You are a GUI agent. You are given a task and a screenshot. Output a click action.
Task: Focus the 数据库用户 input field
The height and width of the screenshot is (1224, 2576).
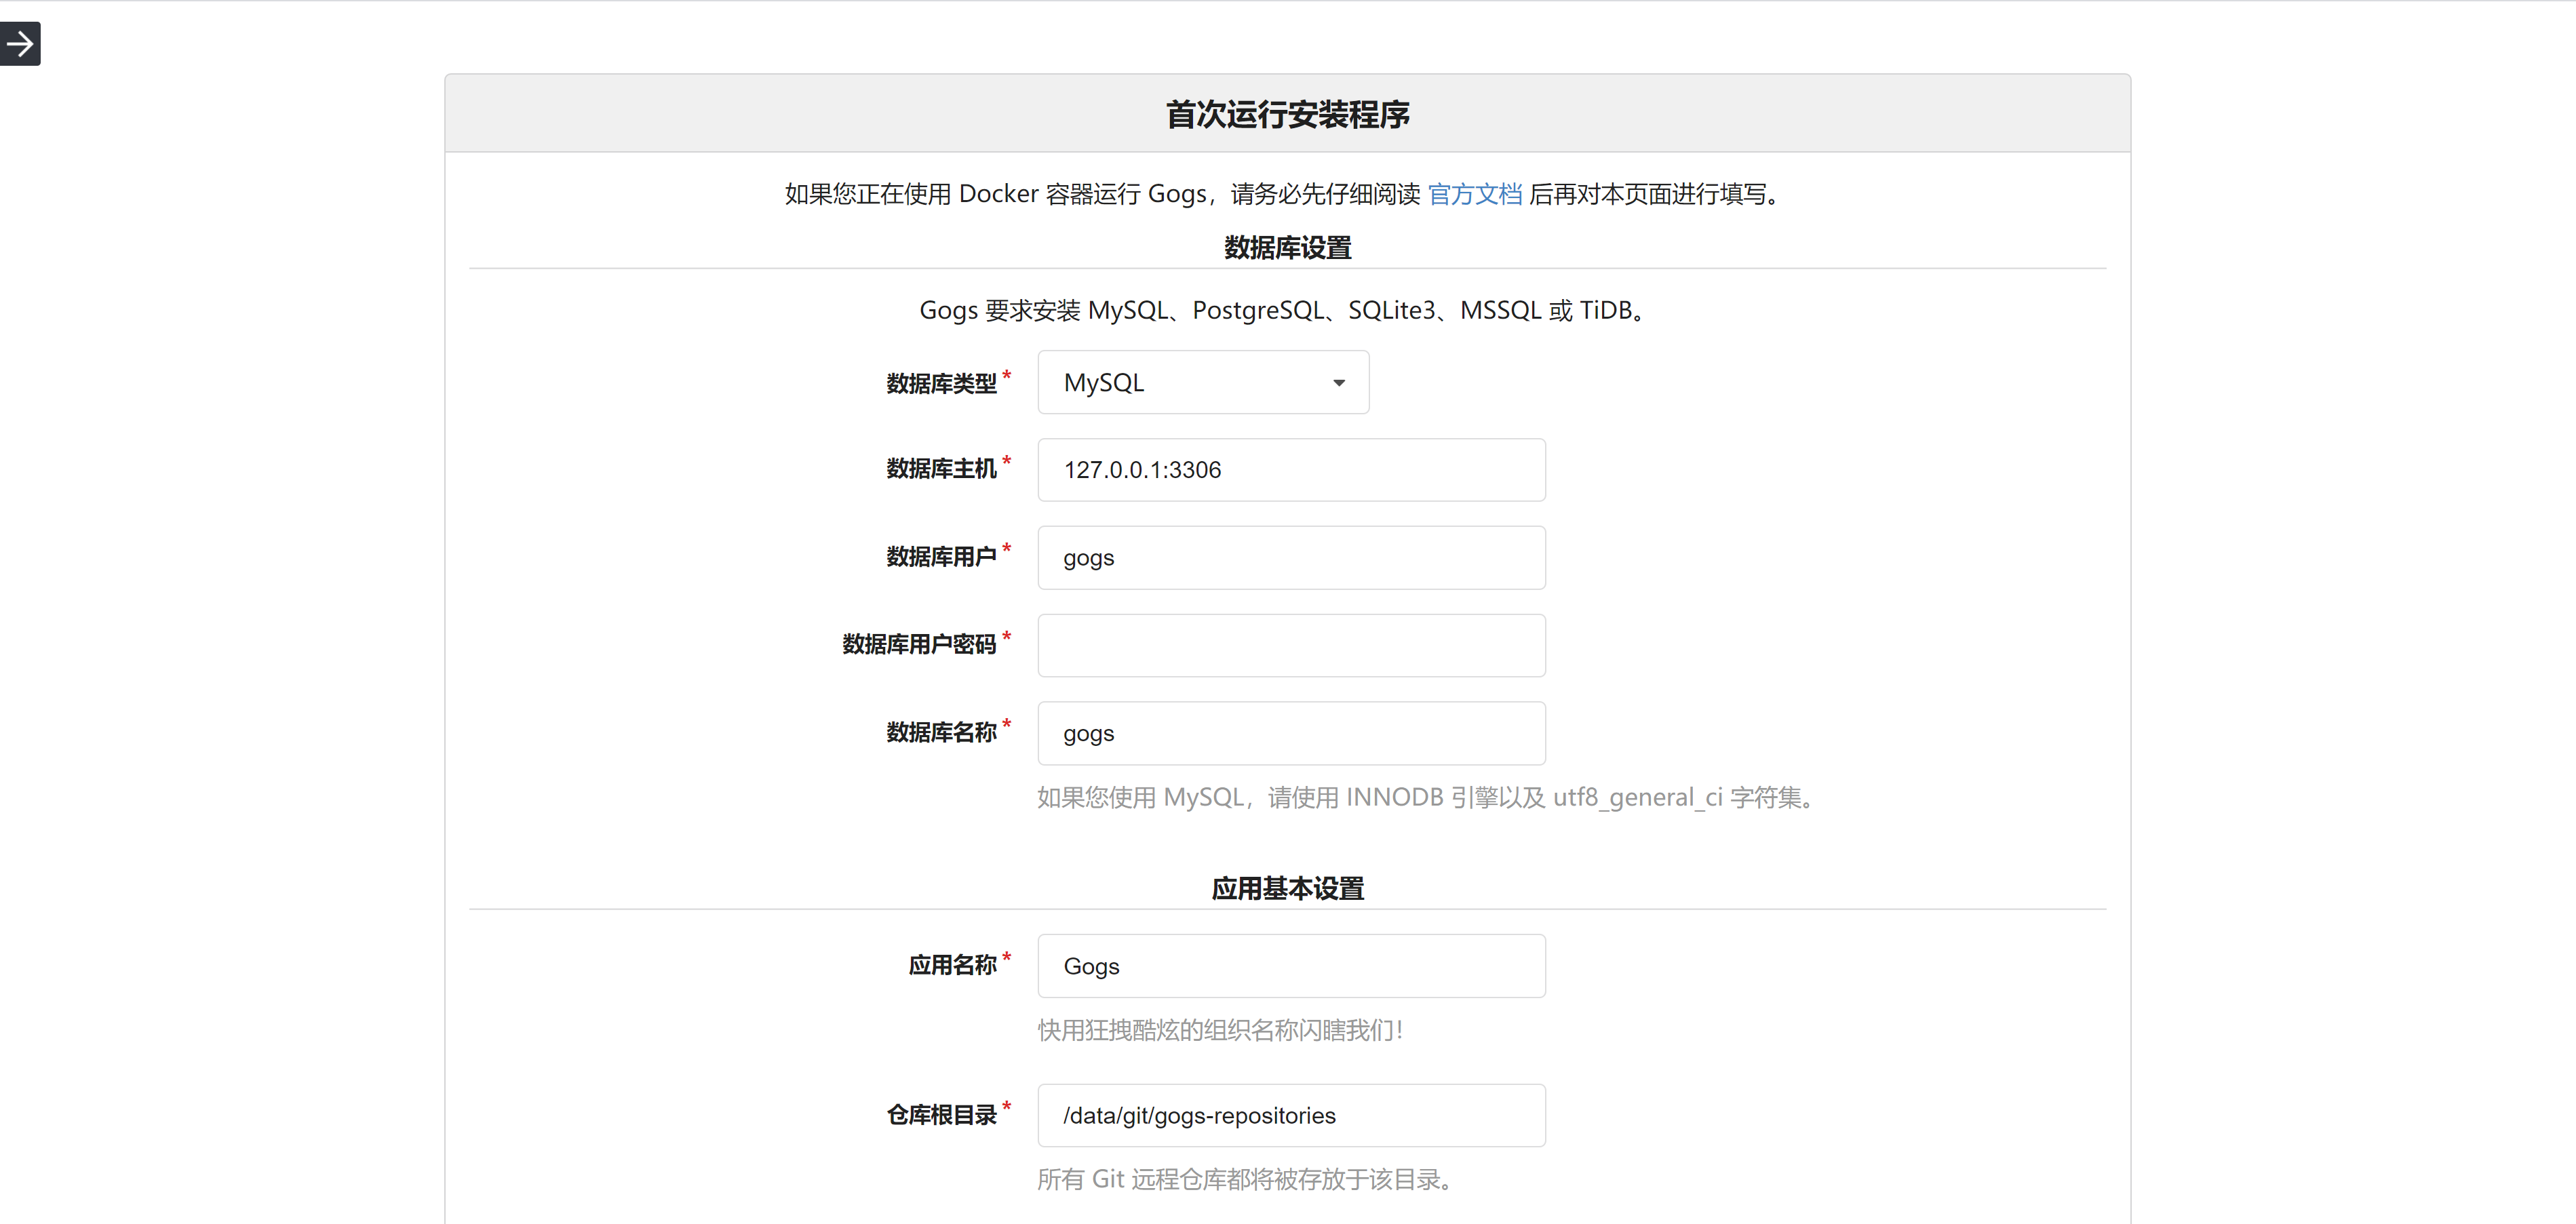(x=1290, y=558)
